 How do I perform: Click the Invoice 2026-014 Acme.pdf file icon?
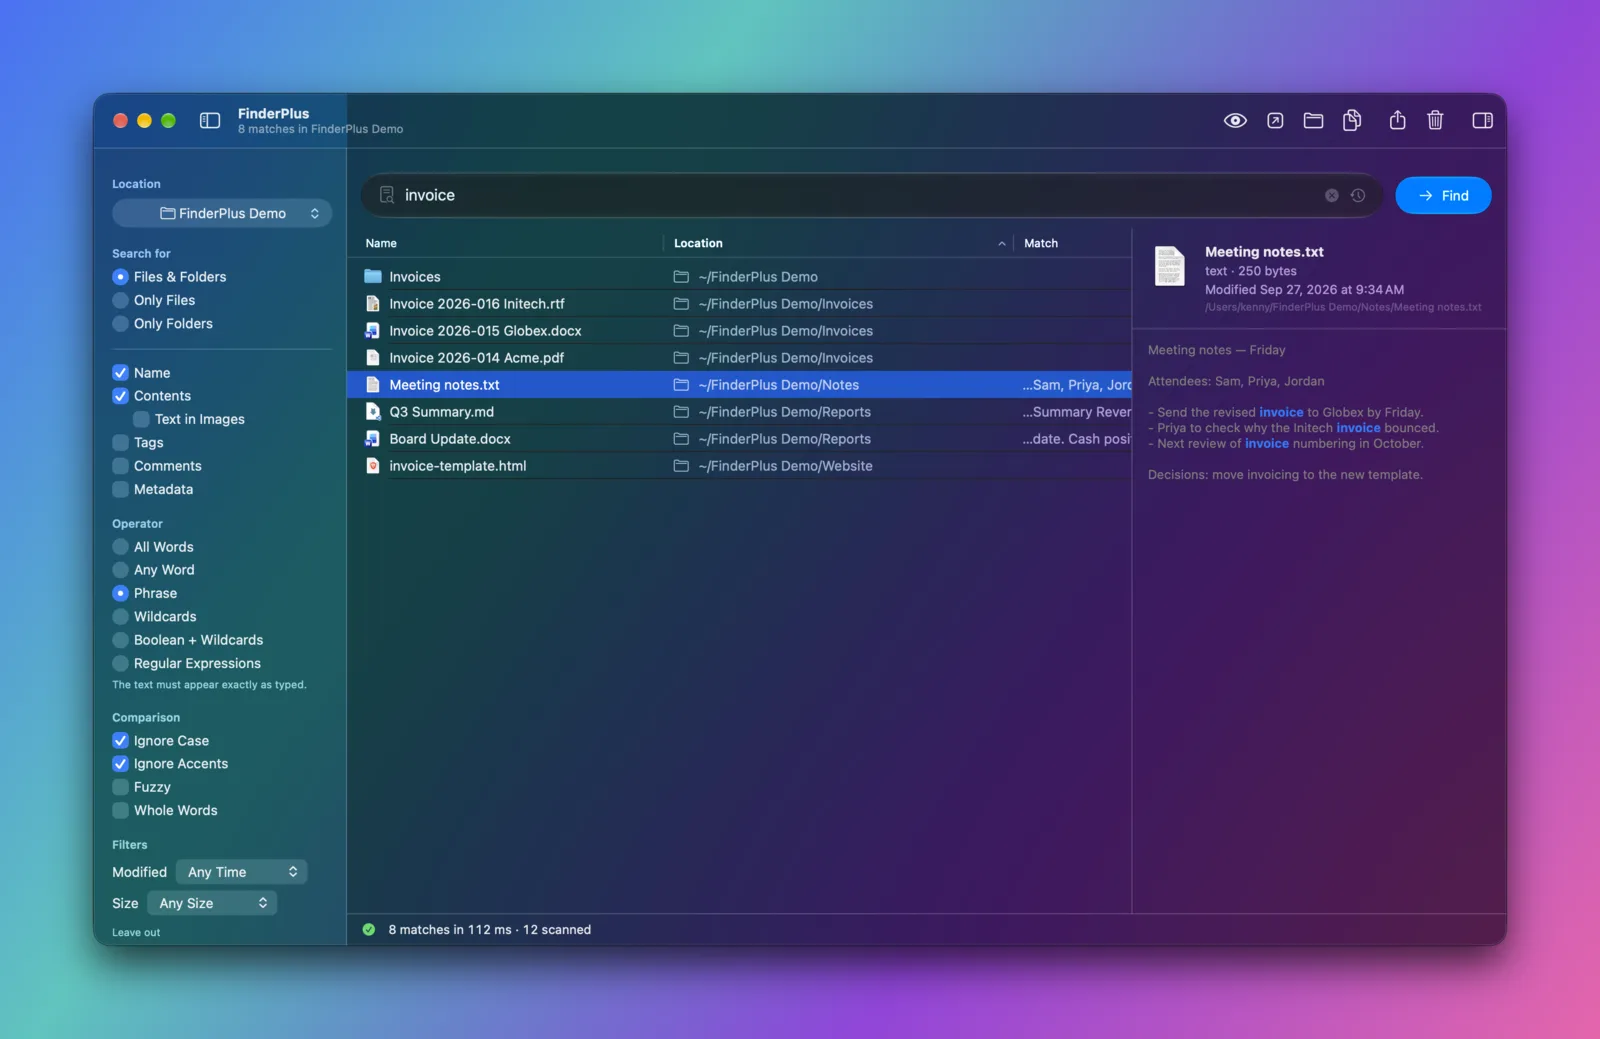coord(373,358)
